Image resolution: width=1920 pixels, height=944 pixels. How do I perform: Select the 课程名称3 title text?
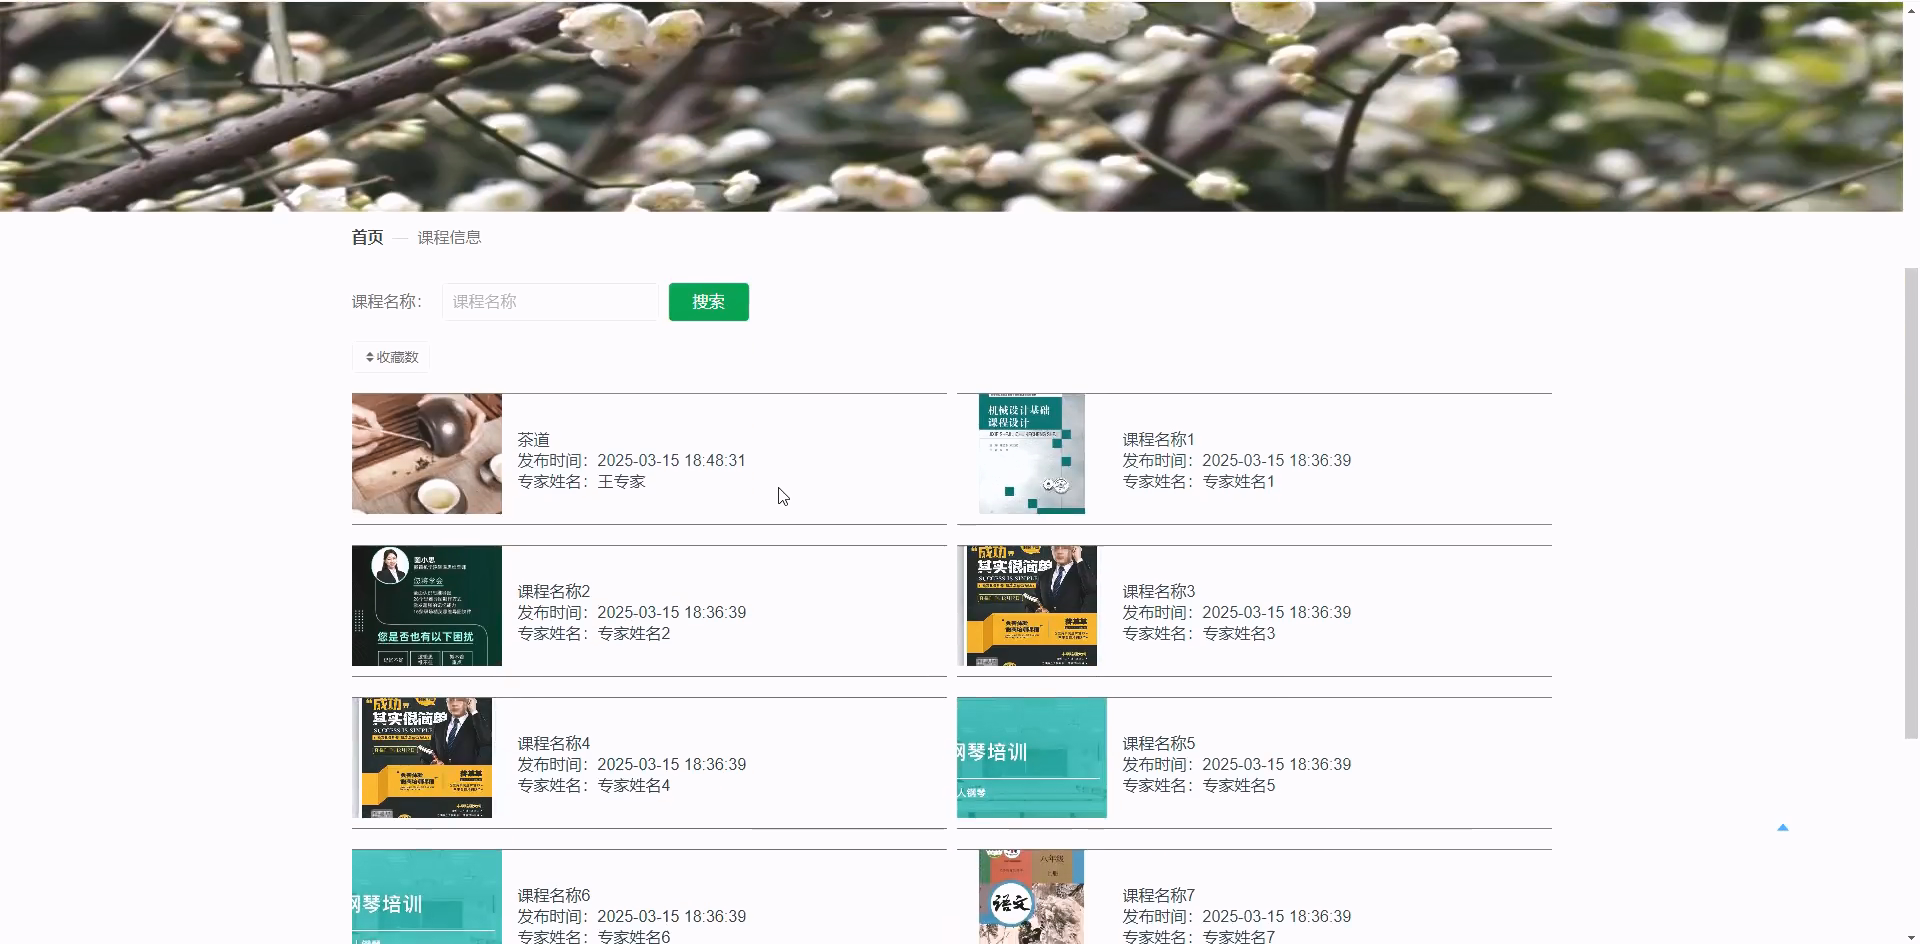1158,591
